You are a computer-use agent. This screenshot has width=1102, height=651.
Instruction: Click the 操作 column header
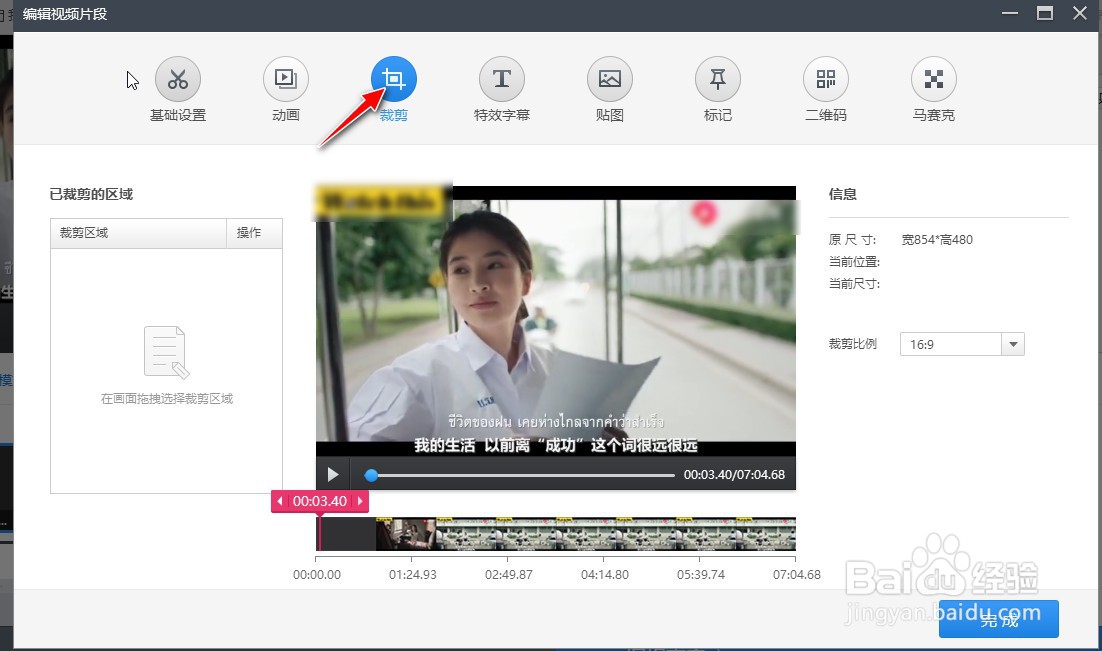click(x=254, y=233)
